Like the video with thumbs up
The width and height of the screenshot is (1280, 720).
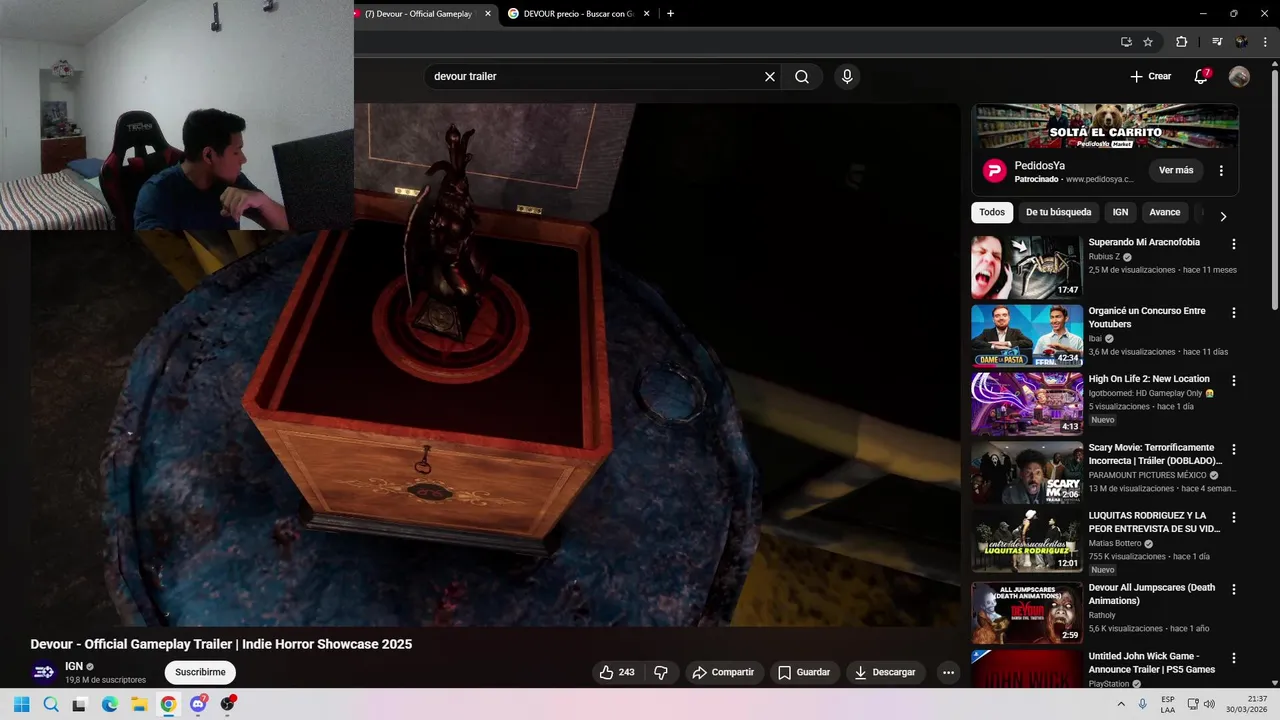(x=617, y=673)
